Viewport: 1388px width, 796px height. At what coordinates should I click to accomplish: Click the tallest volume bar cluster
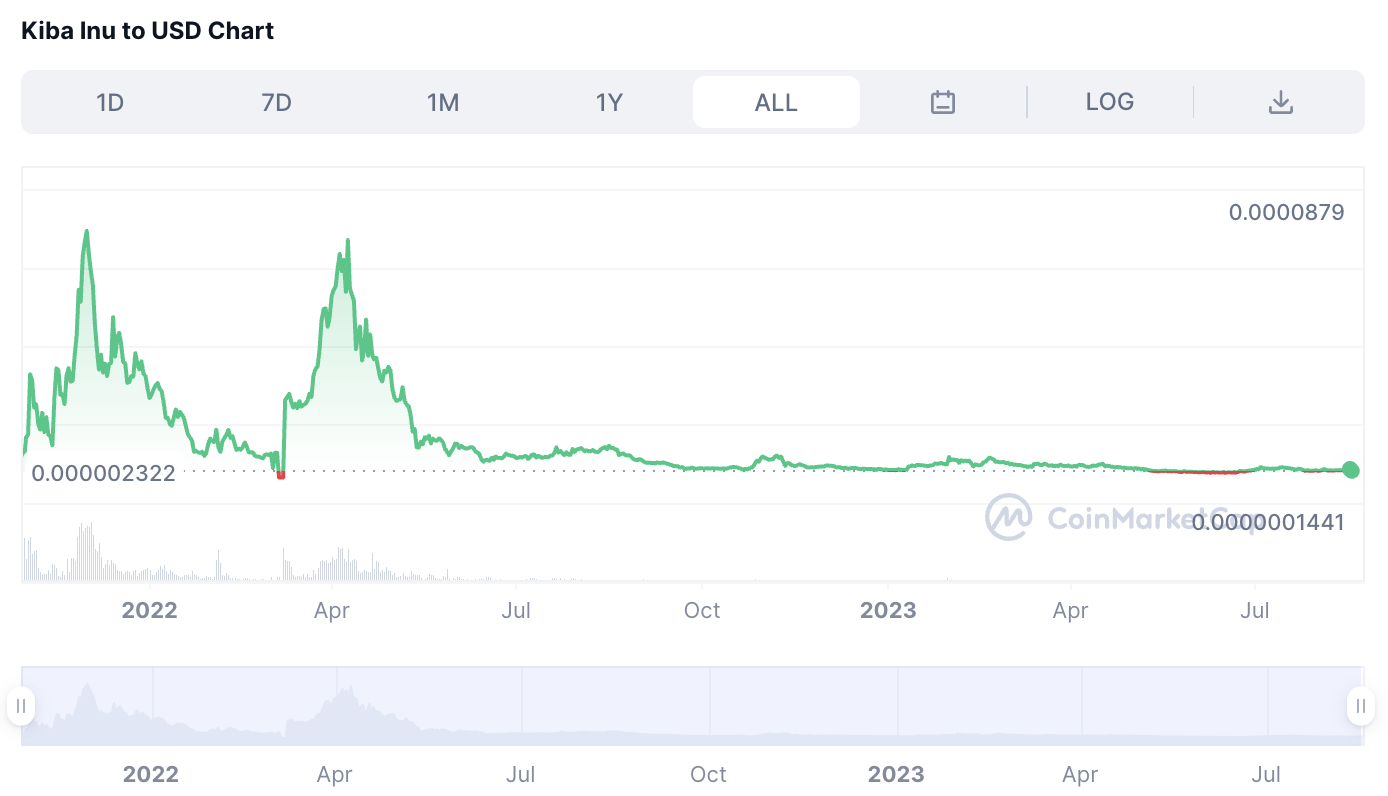point(87,550)
